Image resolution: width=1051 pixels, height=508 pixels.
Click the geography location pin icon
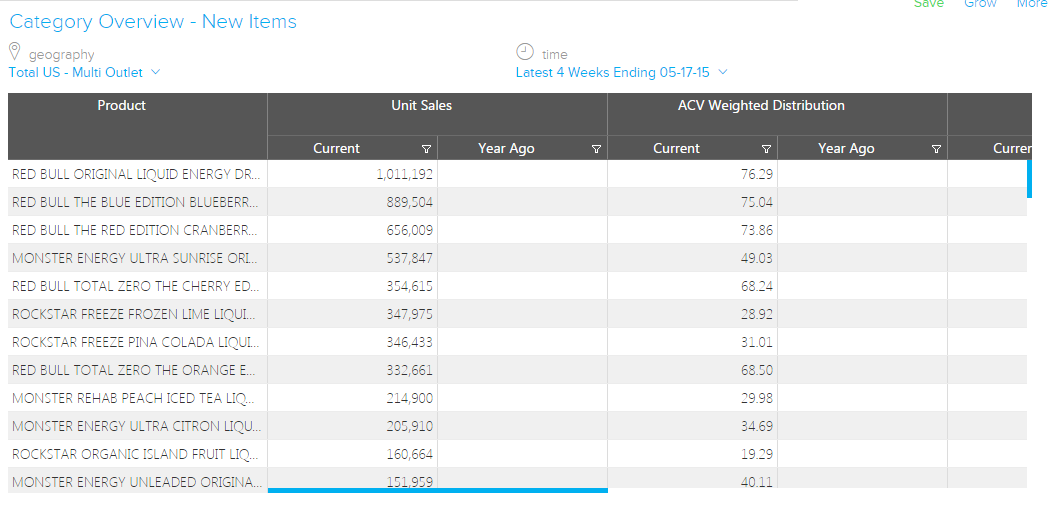pyautogui.click(x=15, y=52)
